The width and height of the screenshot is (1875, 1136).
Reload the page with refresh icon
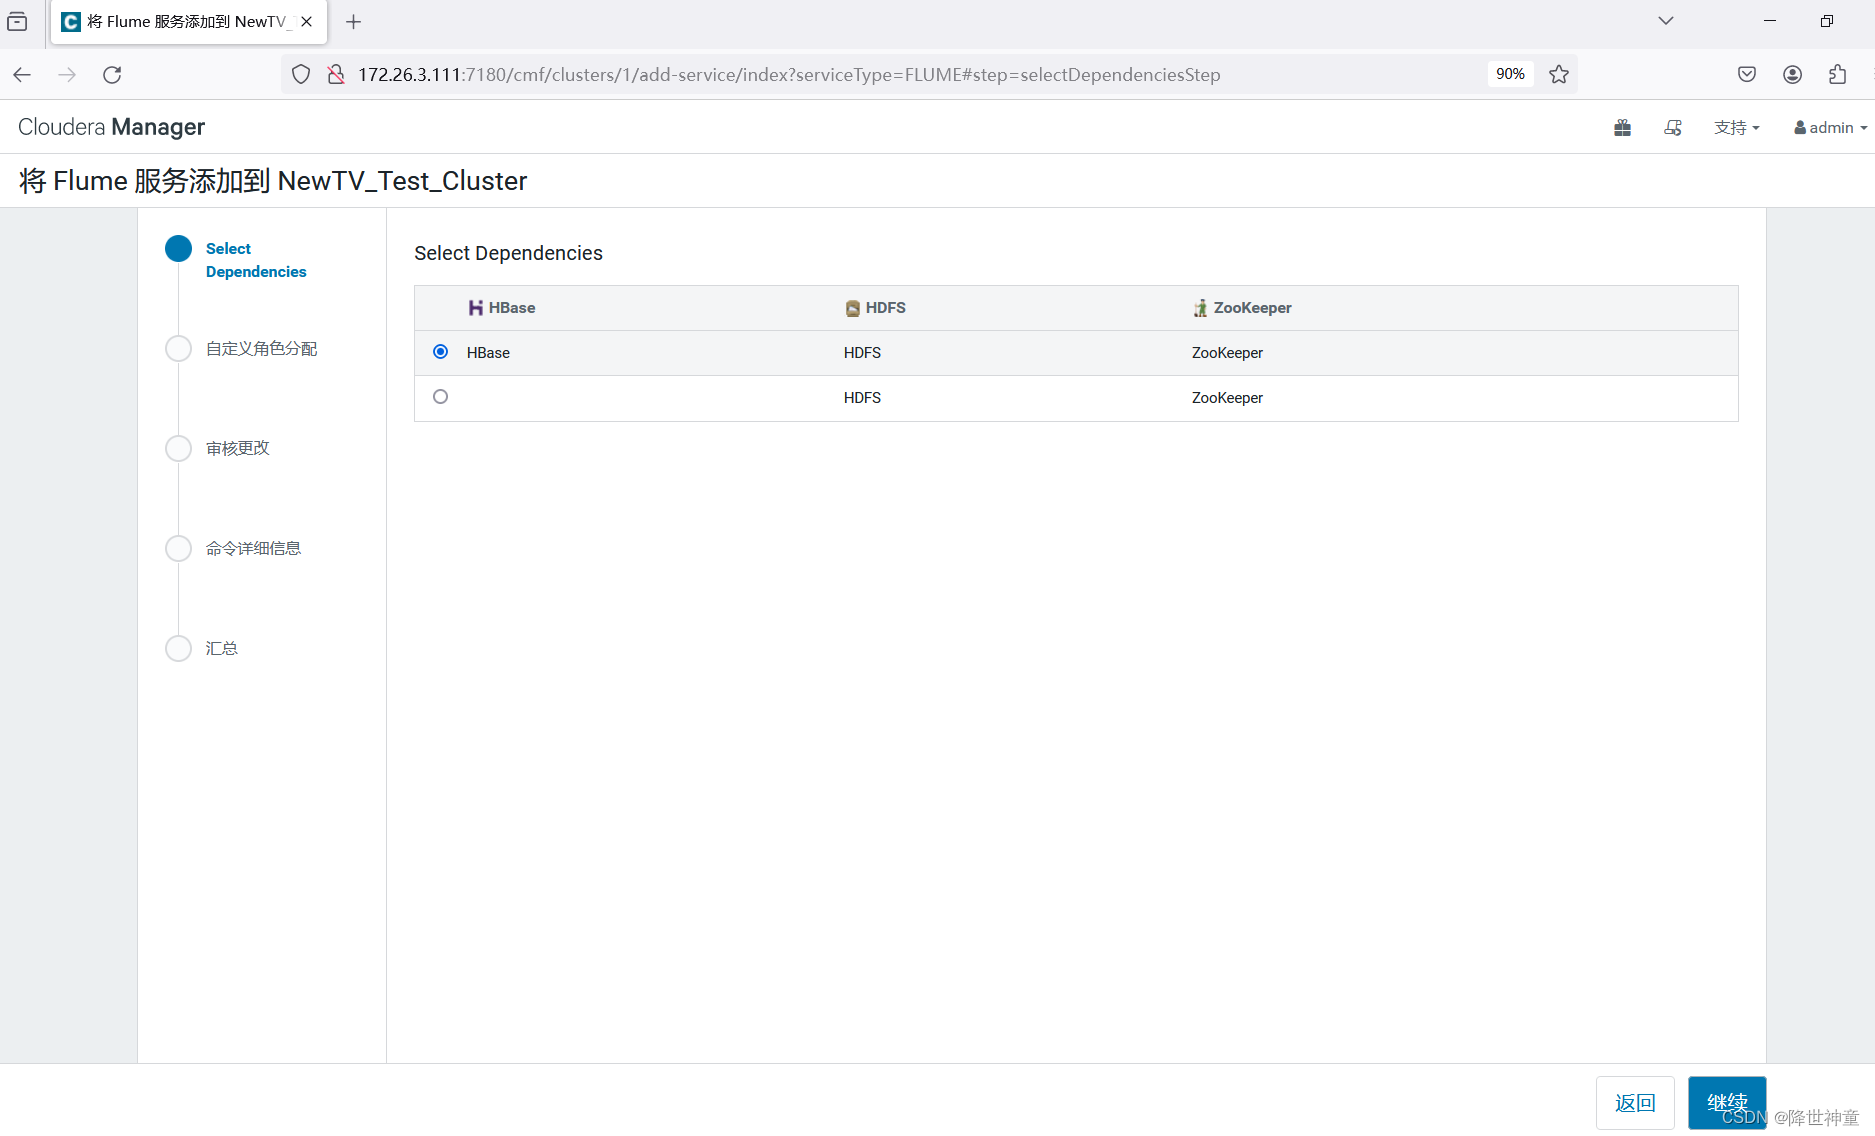point(112,75)
